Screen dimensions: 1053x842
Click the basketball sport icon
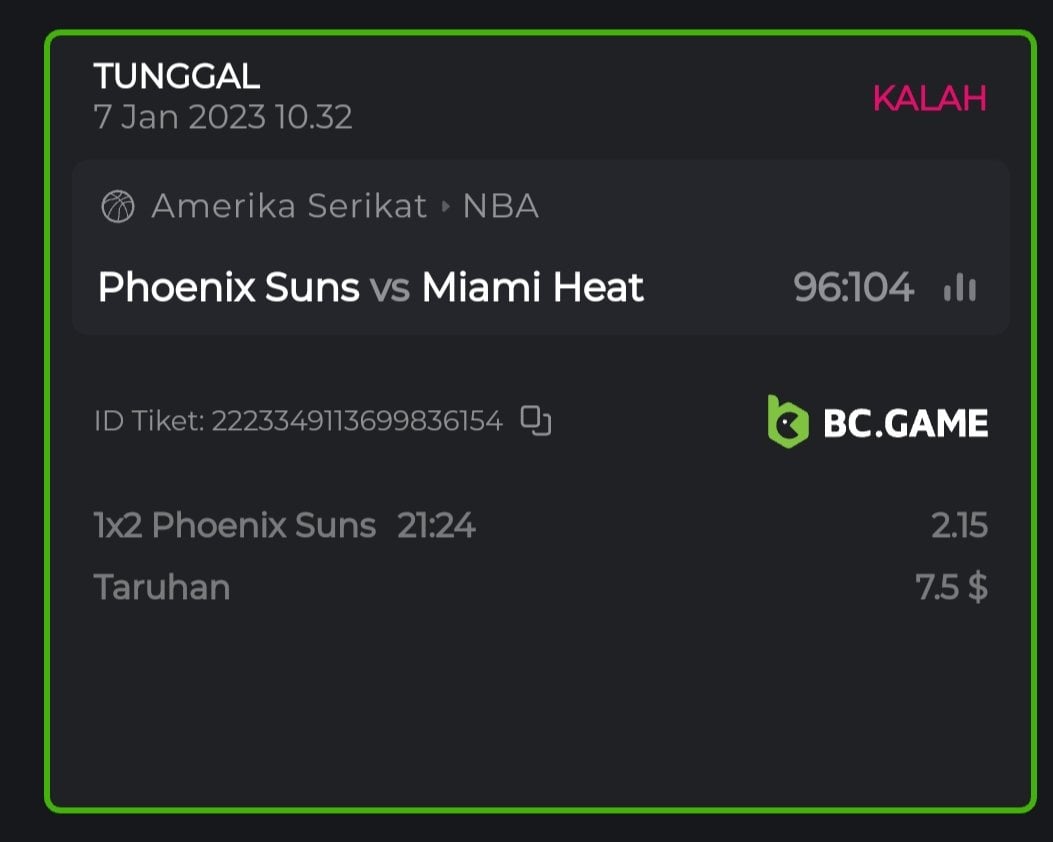point(118,207)
